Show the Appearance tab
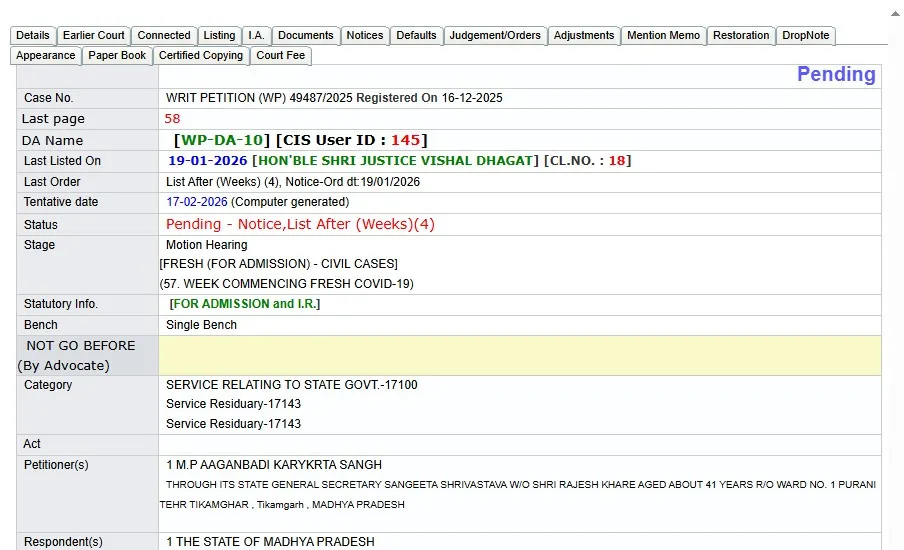The width and height of the screenshot is (904, 550). tap(46, 56)
